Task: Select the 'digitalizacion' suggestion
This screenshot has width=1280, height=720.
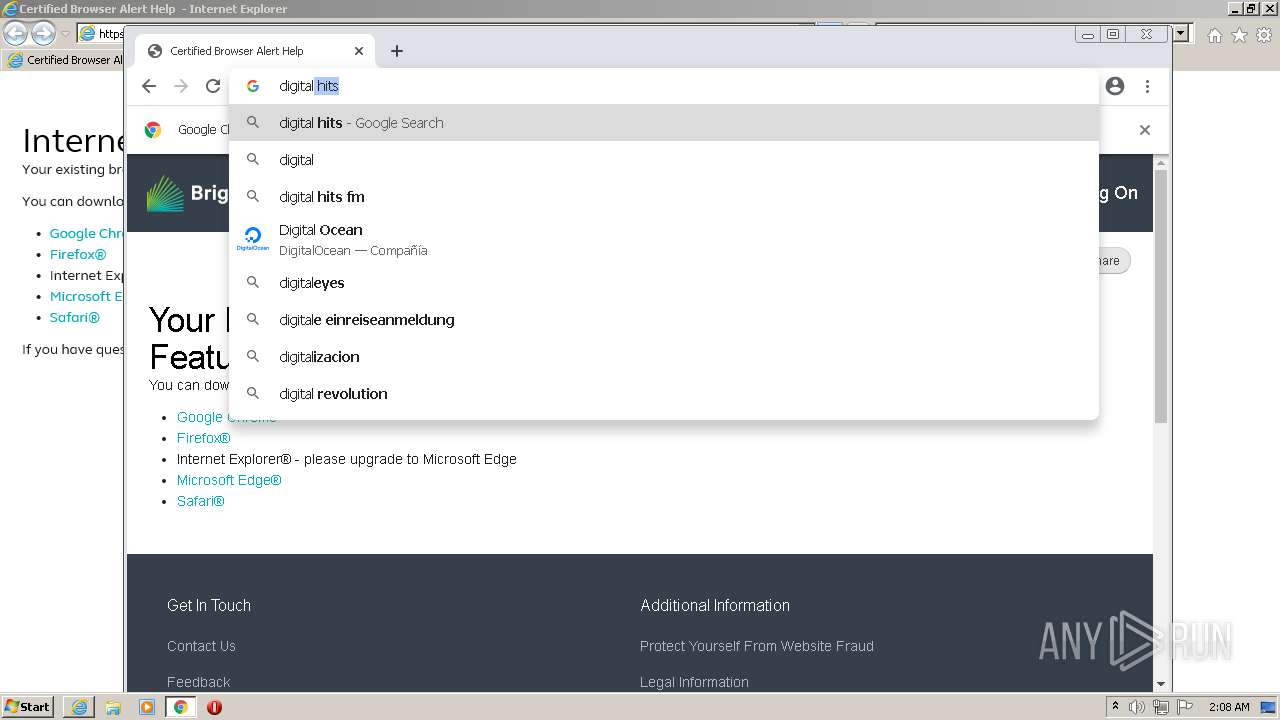Action: pos(664,357)
